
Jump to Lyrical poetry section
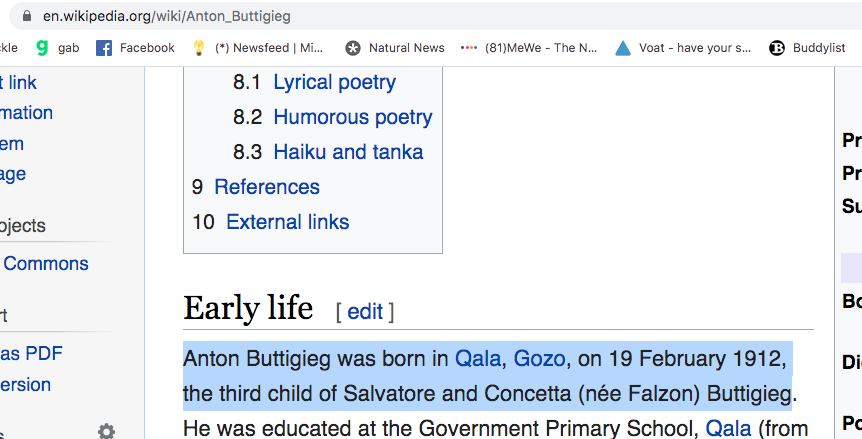tap(334, 82)
